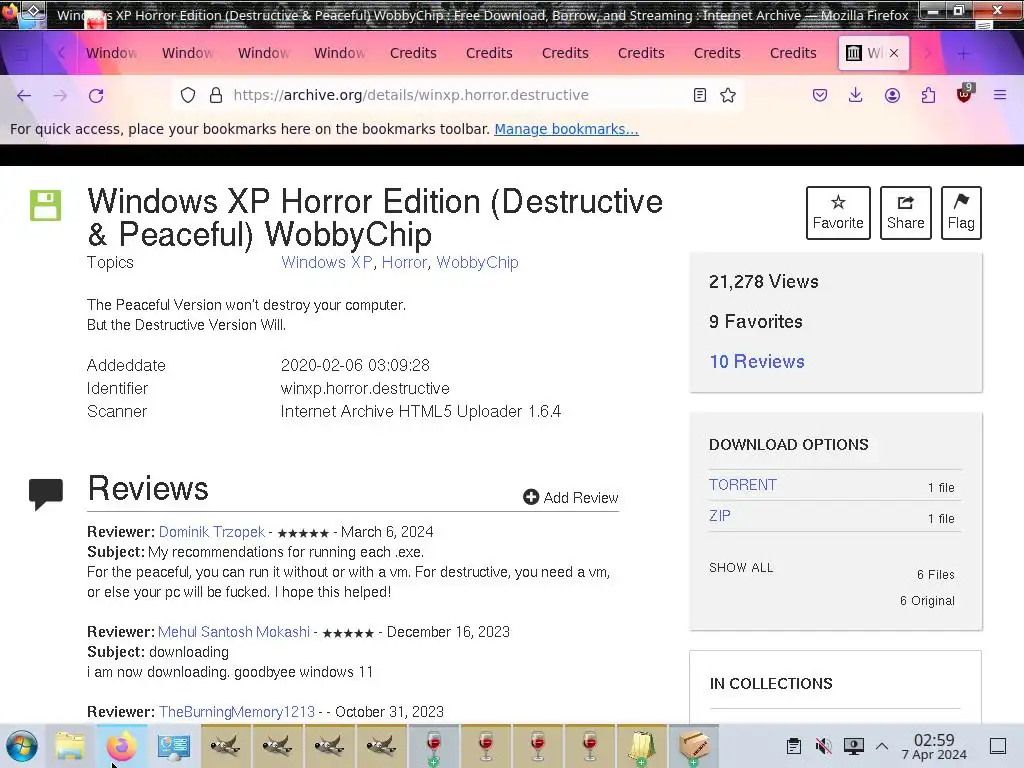Viewport: 1024px width, 768px height.
Task: Show site security via padlock icon
Action: pos(216,95)
